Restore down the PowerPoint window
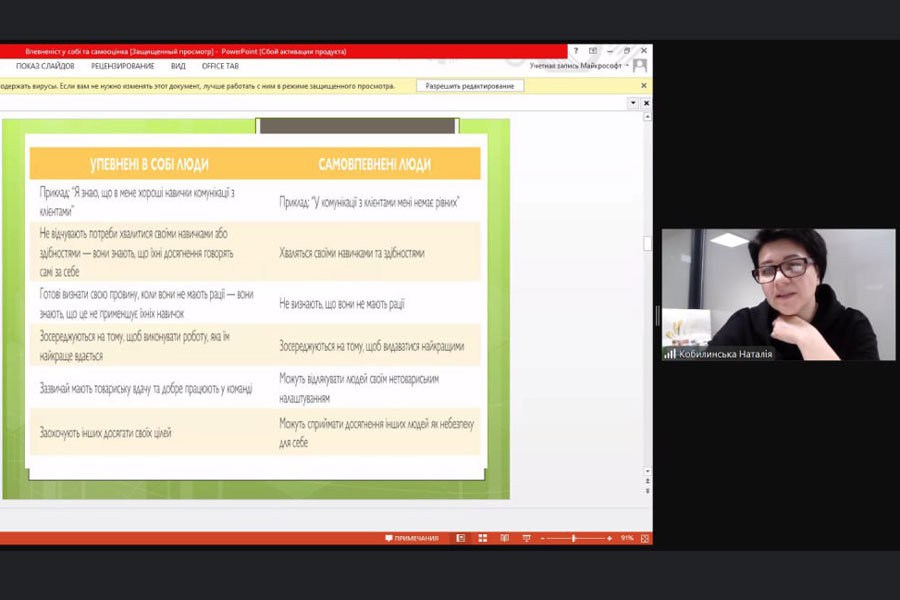Screen dimensions: 900x600 (627, 51)
